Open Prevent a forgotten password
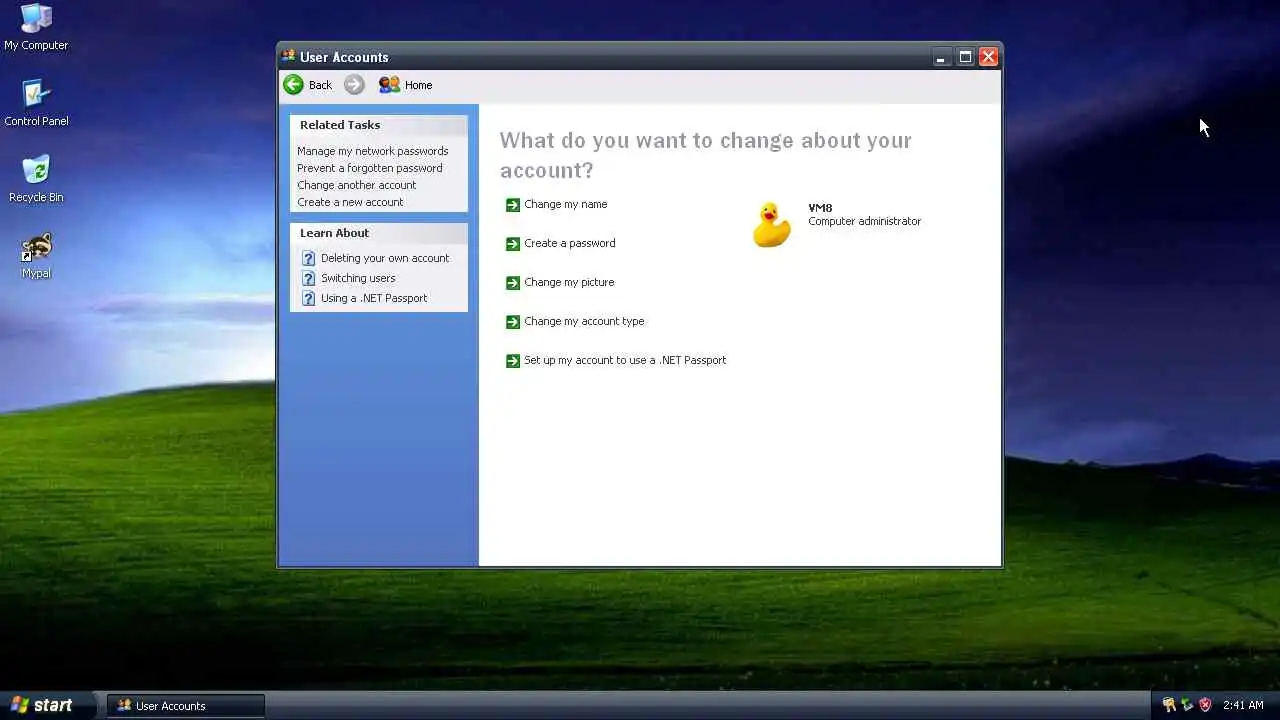This screenshot has width=1280, height=720. tap(369, 168)
